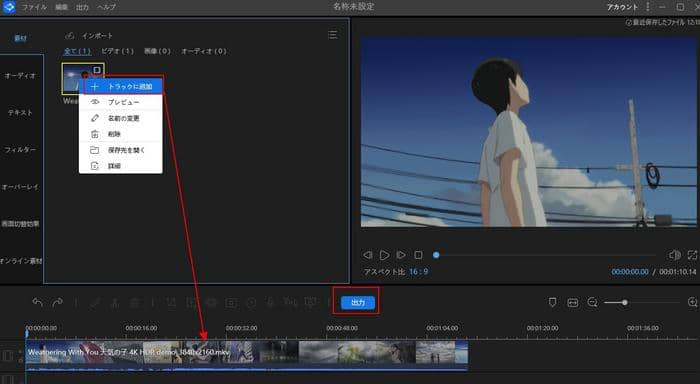Open the 素材 sidebar section
Screen dimensions: 700x384
click(x=21, y=38)
